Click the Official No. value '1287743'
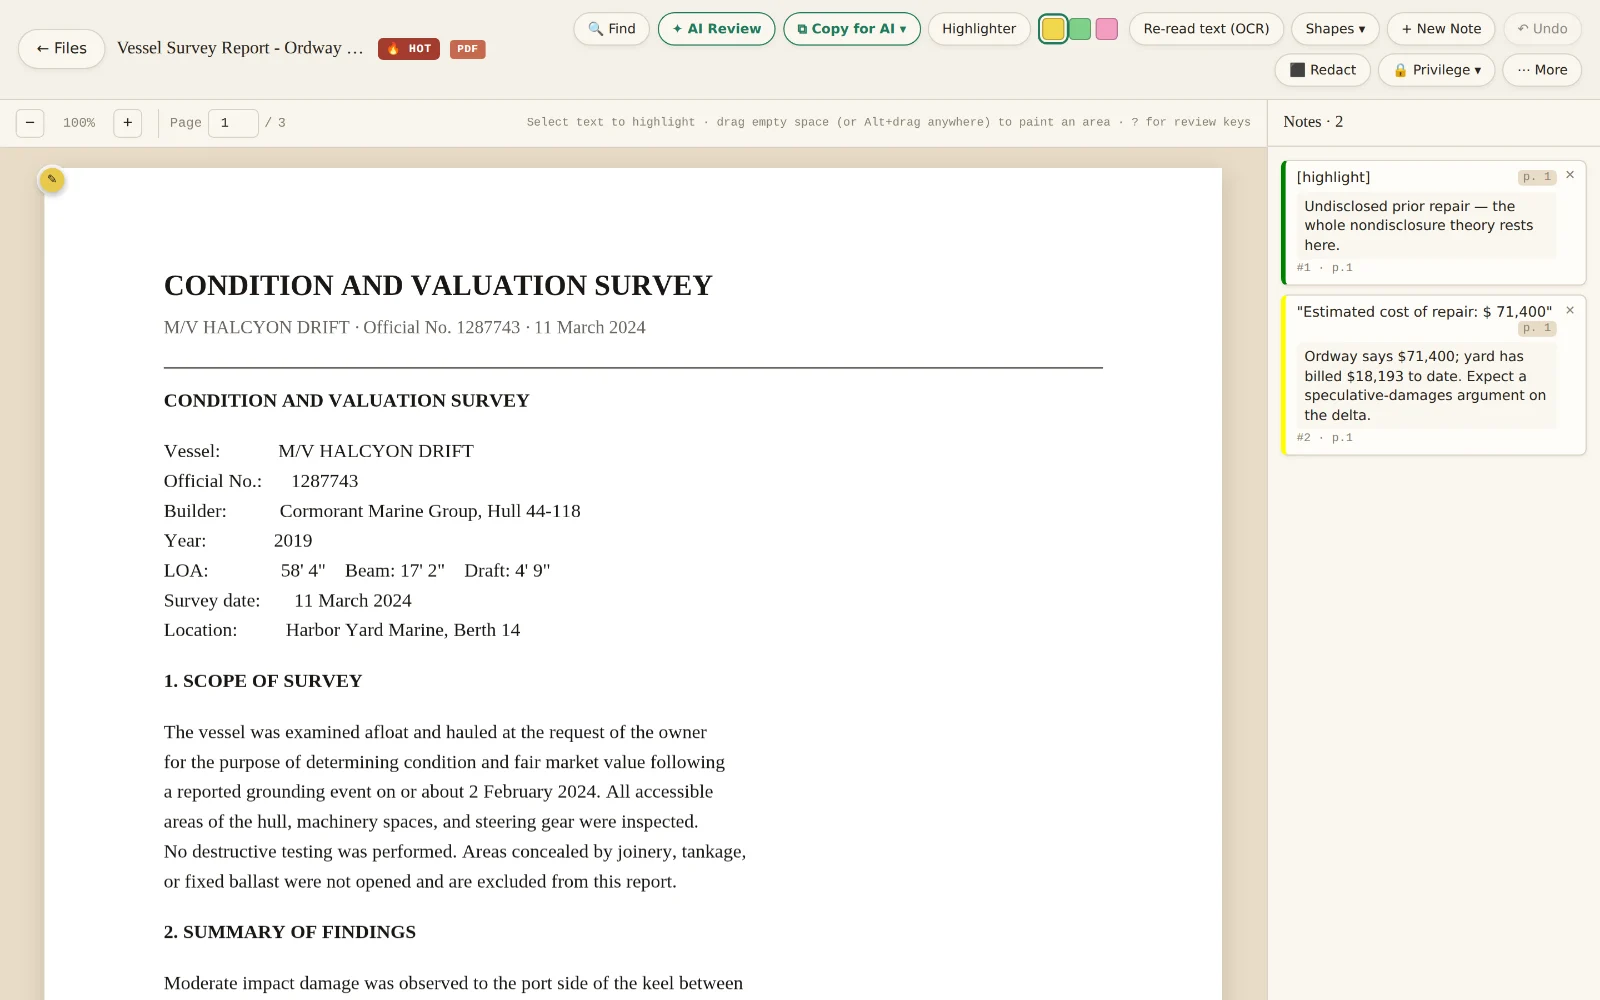 click(x=325, y=481)
